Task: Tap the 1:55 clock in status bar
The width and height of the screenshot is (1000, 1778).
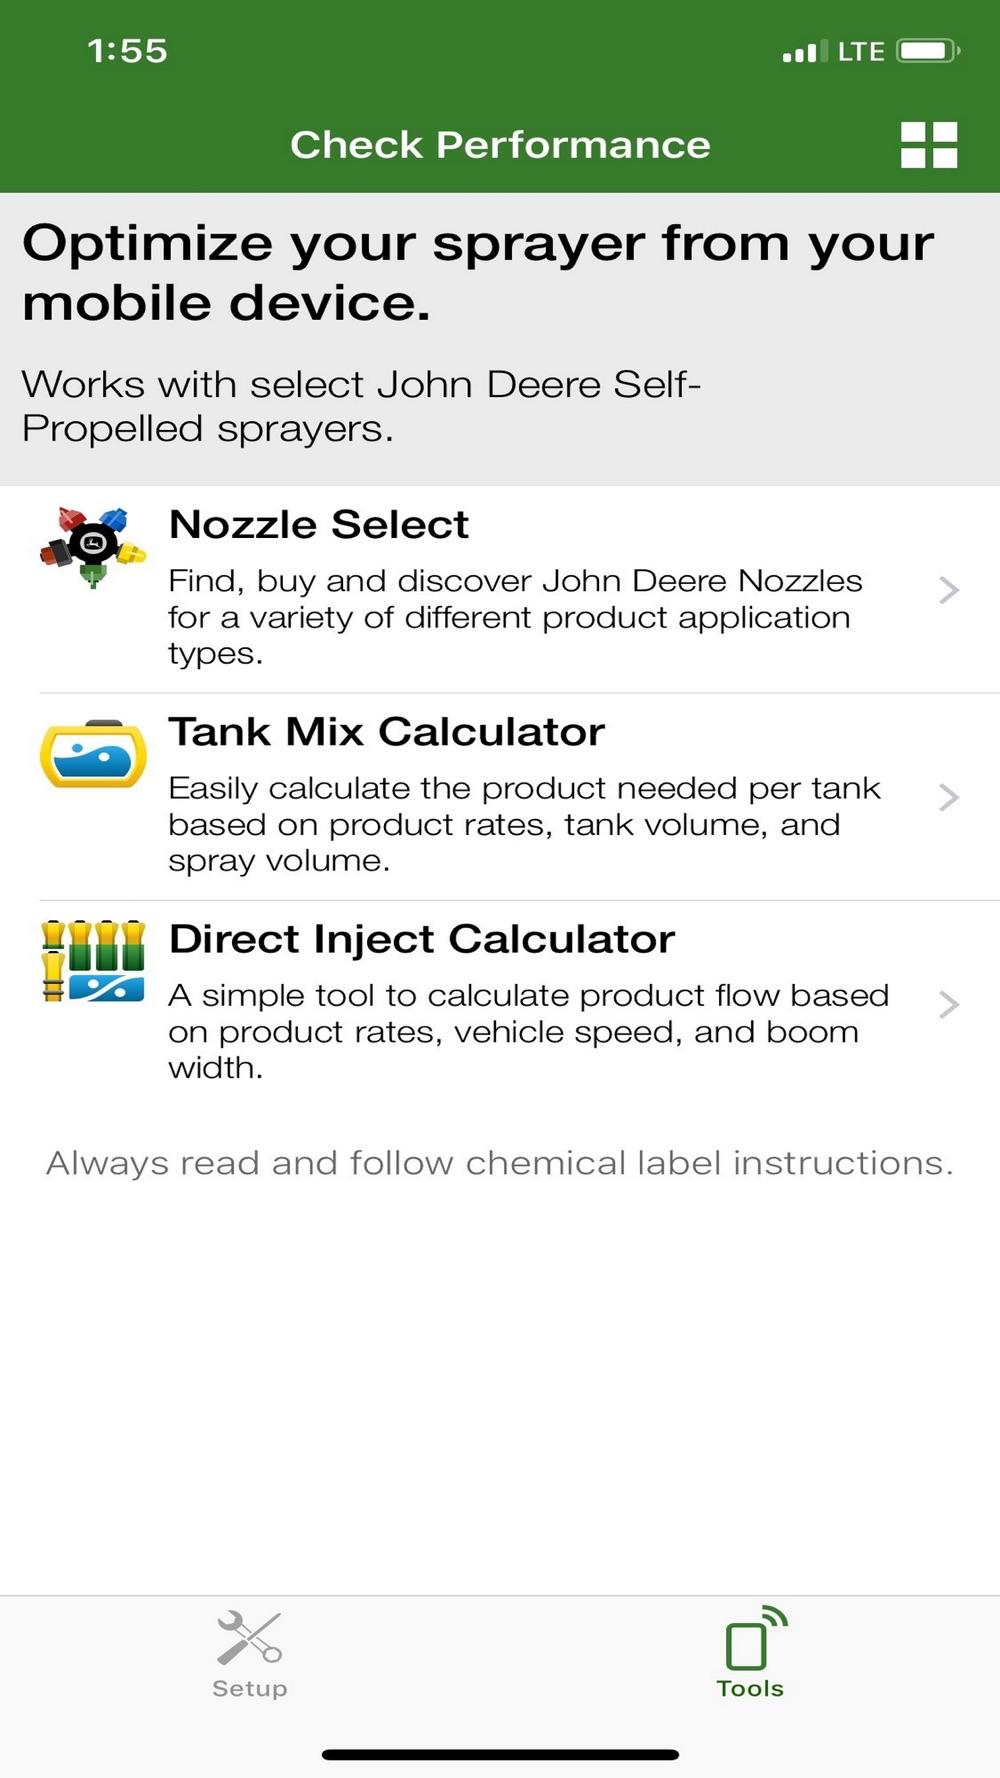Action: click(127, 51)
